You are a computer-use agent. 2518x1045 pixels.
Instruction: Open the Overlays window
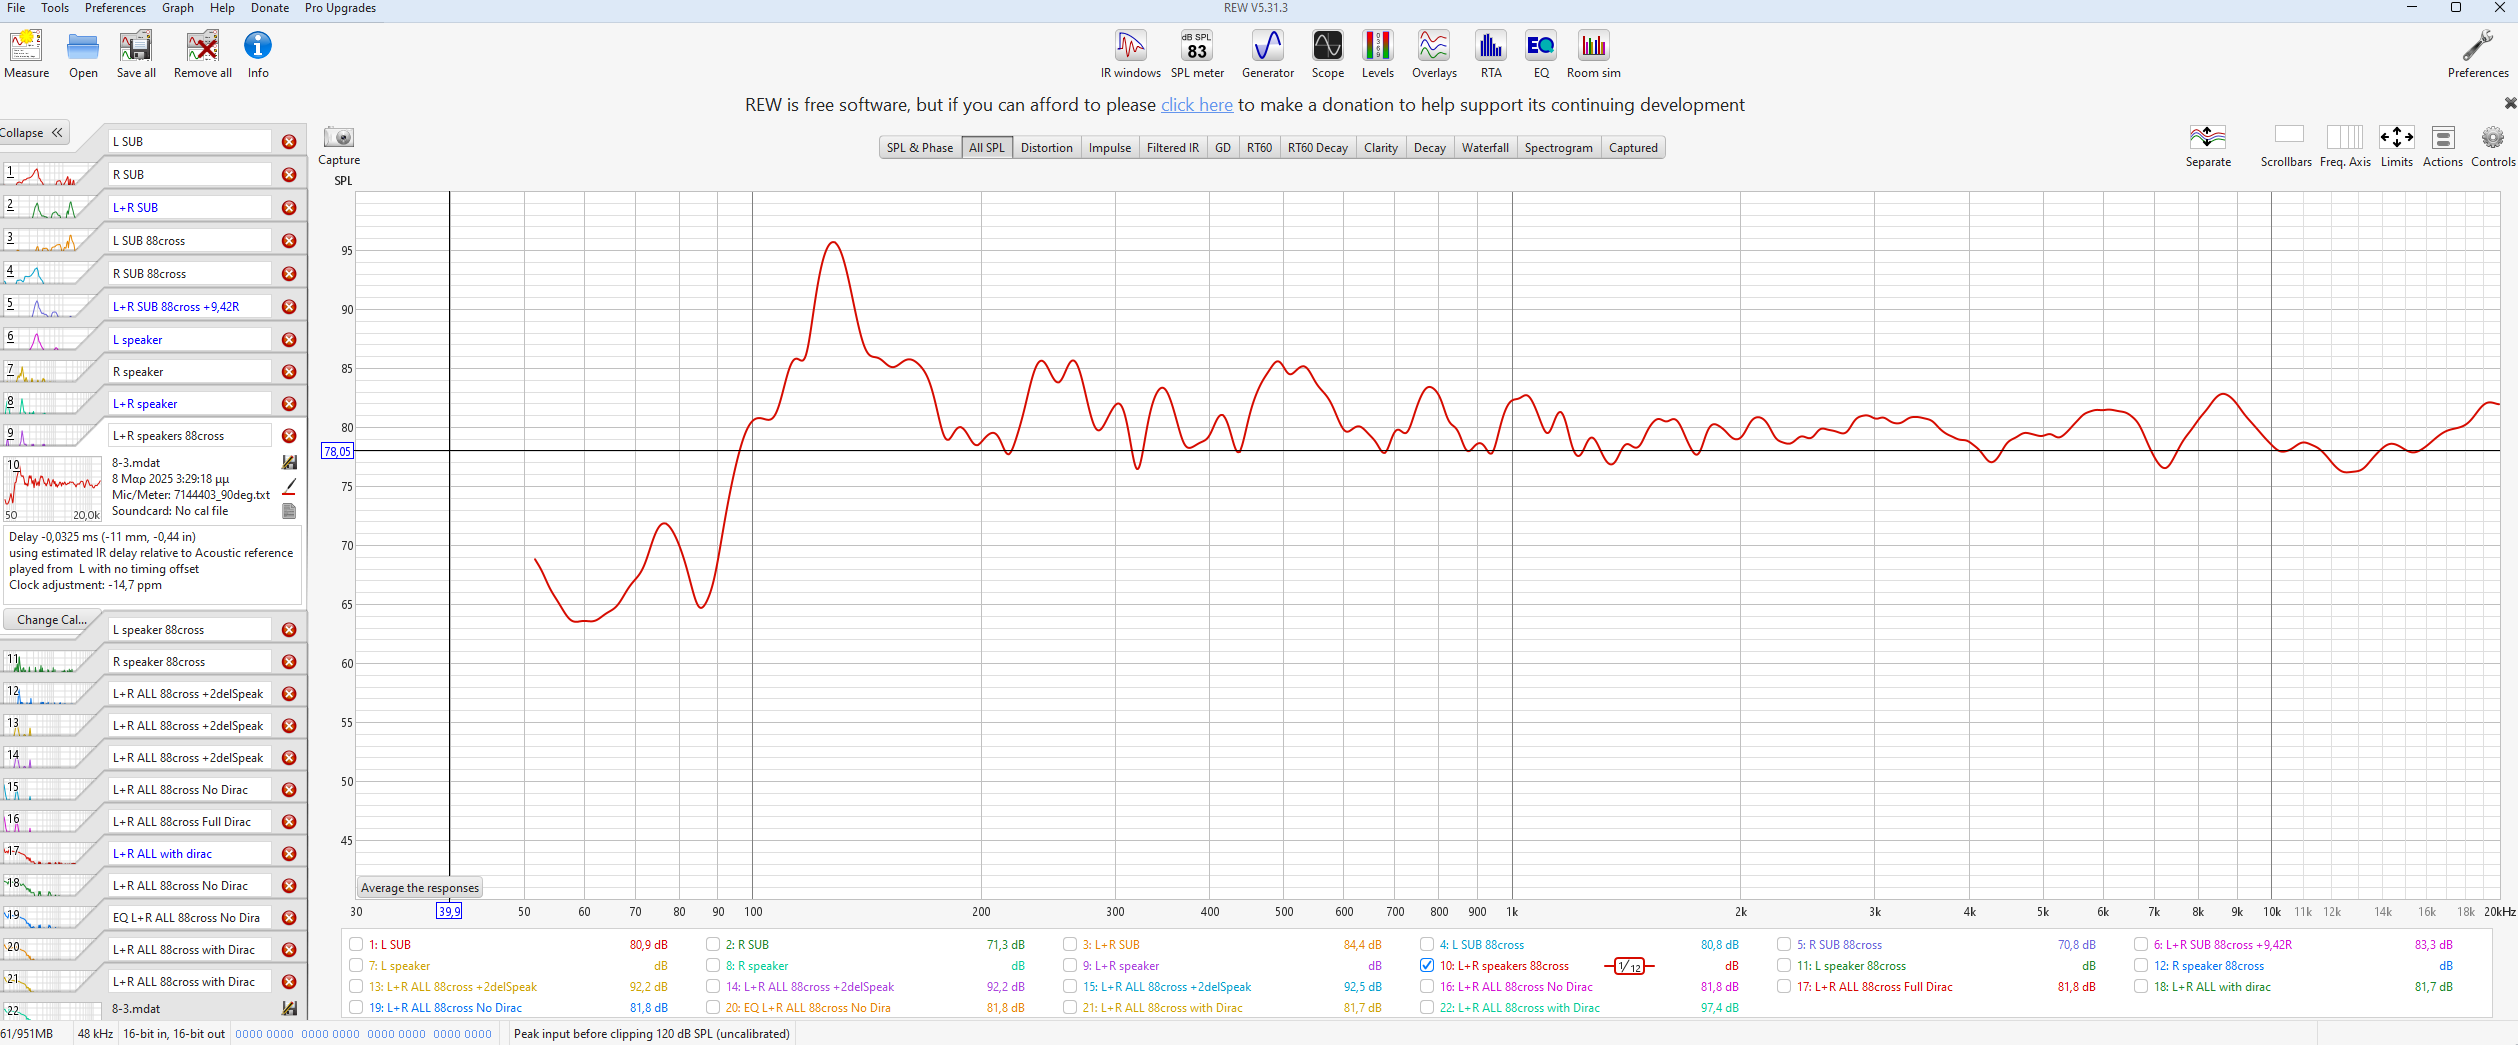pyautogui.click(x=1433, y=54)
